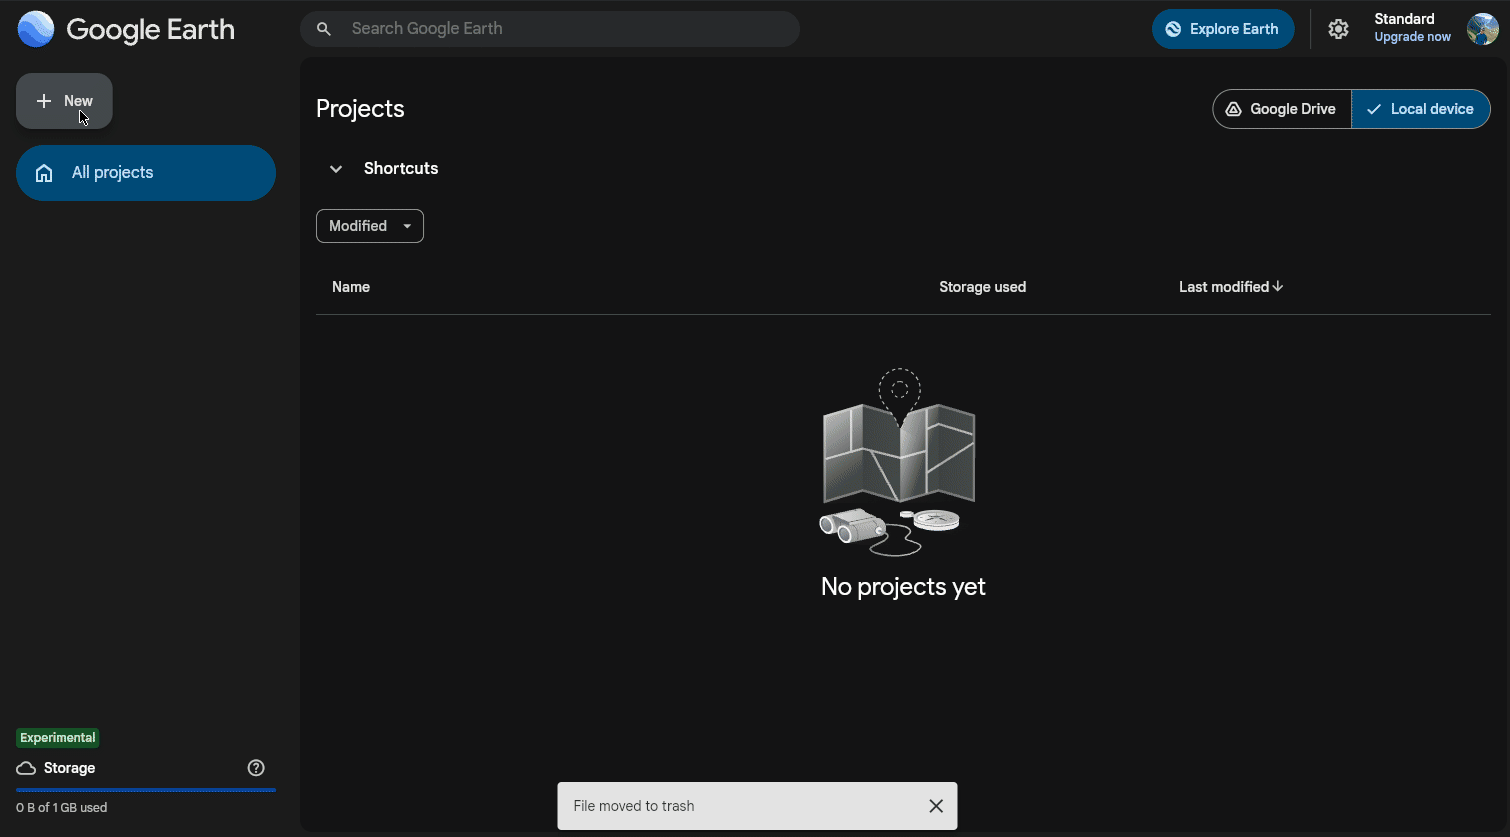Click the Upgrade now link
The image size is (1510, 837).
coord(1412,37)
